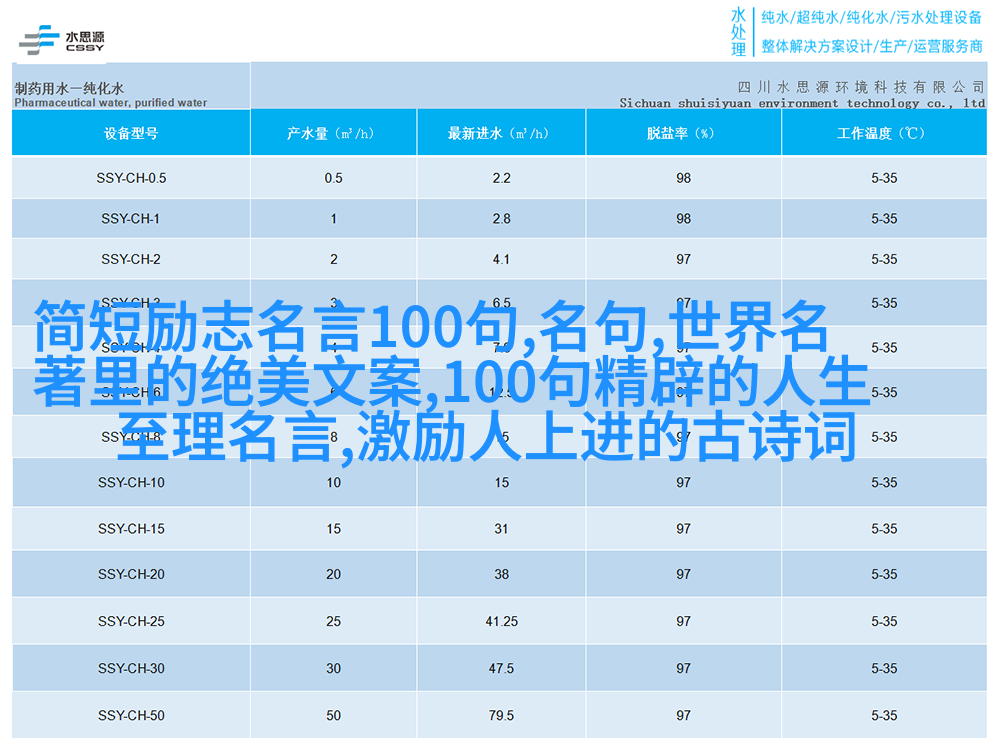Click temperature 5-35 in SSY-CH-15 row

884,529
